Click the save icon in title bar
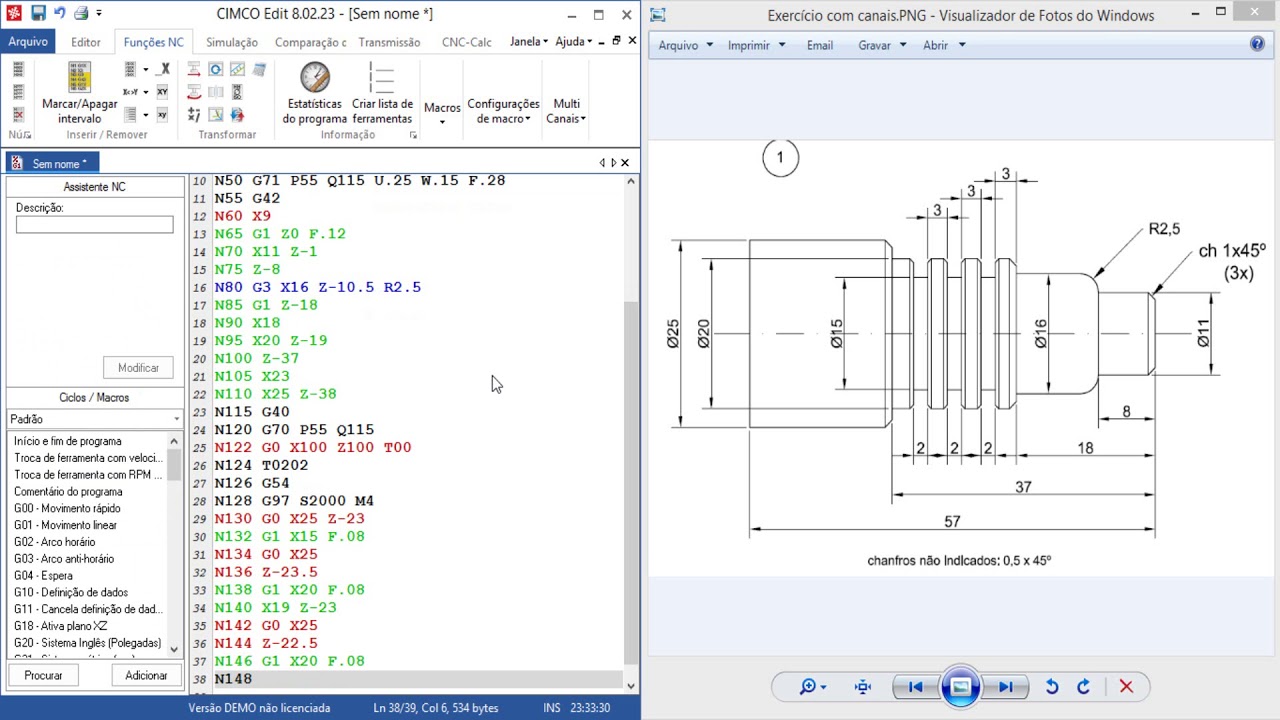The image size is (1280, 720). pyautogui.click(x=38, y=13)
